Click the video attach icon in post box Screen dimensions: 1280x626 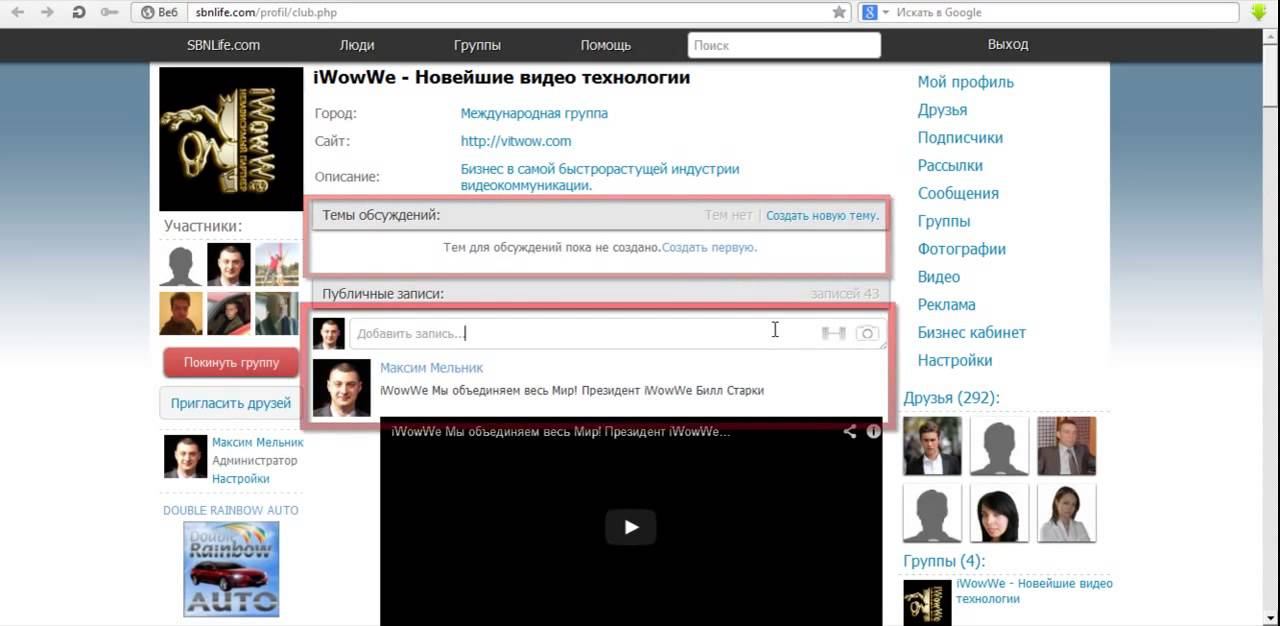tap(833, 333)
